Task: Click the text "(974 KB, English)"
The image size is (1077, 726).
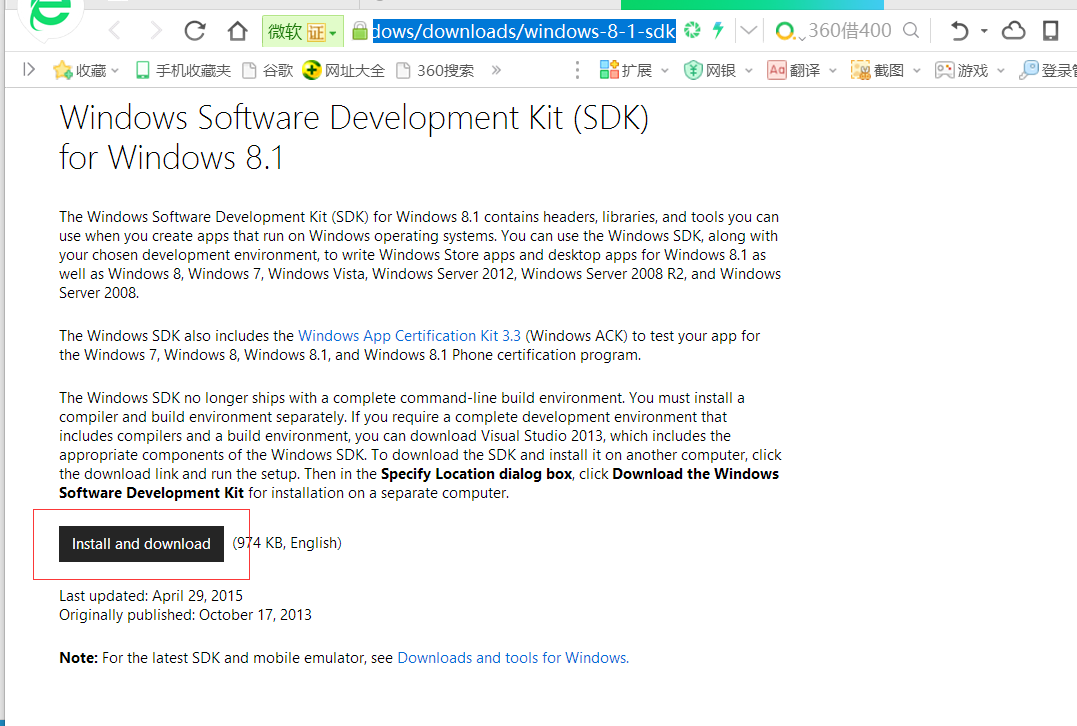Action: (287, 543)
